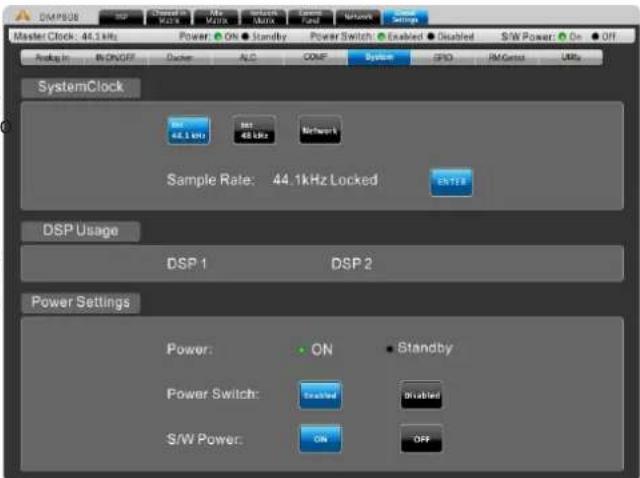Click the DSP 1 label

click(187, 264)
